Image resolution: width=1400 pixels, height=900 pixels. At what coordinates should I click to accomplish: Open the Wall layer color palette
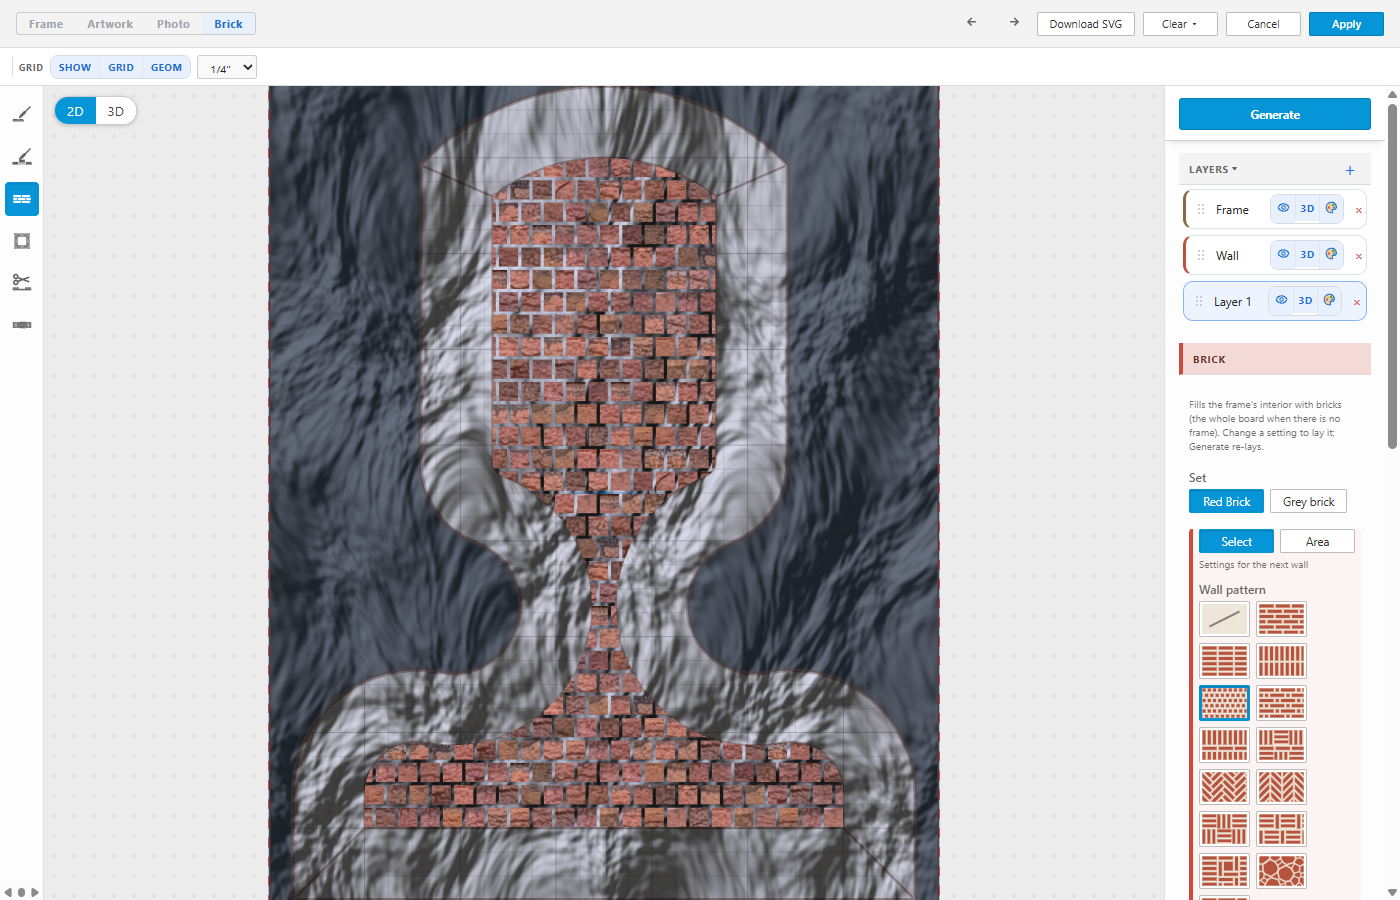(x=1331, y=254)
